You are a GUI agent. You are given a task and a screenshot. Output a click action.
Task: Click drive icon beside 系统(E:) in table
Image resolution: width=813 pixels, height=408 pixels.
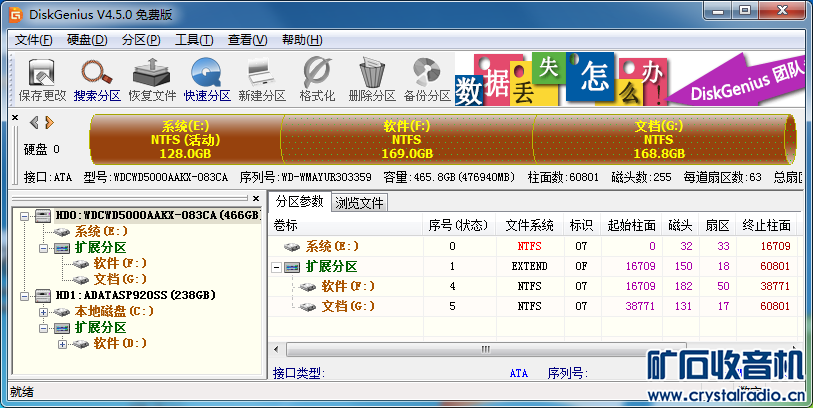click(x=293, y=247)
